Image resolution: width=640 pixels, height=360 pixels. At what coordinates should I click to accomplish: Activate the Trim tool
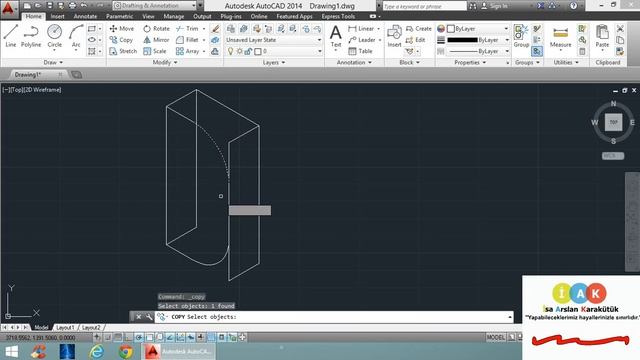tap(187, 29)
